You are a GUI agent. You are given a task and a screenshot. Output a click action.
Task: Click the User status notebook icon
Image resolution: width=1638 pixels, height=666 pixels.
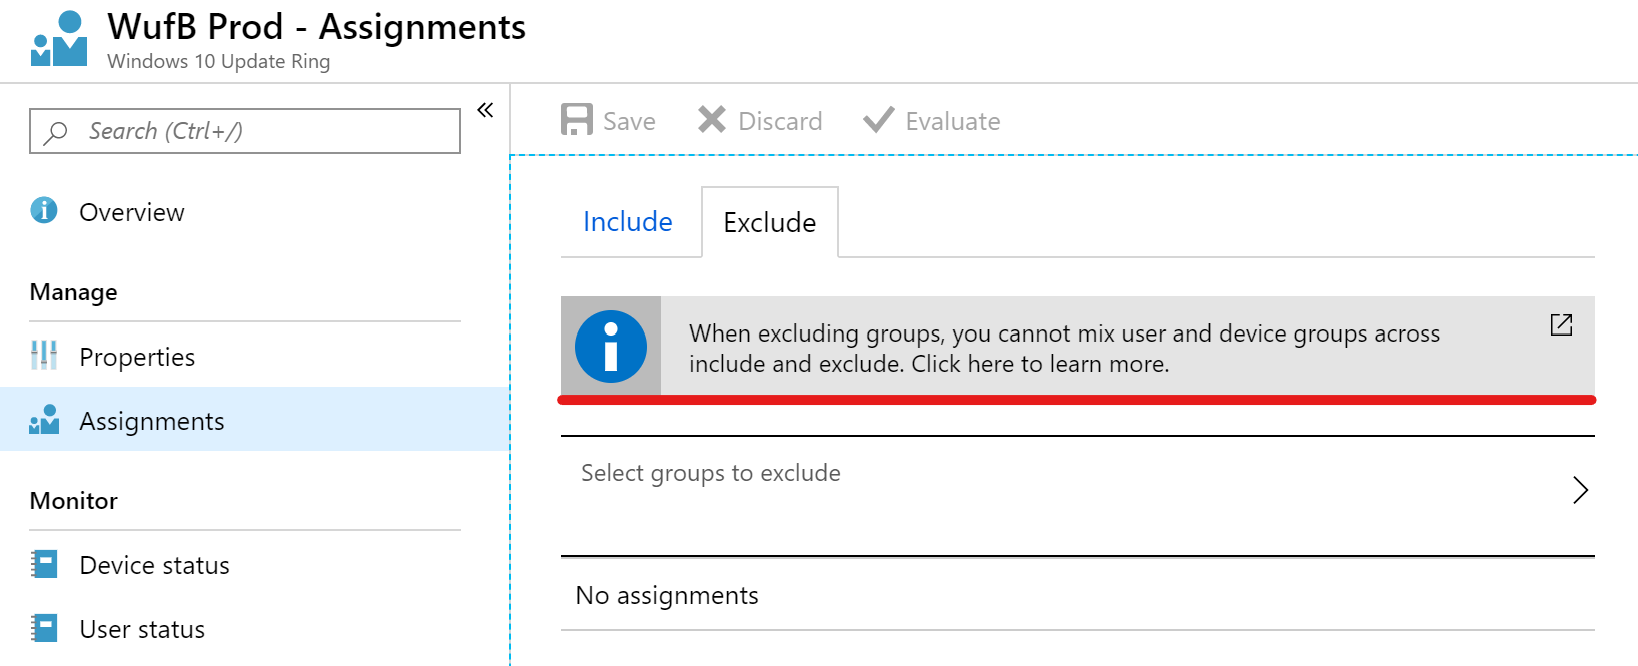tap(44, 628)
